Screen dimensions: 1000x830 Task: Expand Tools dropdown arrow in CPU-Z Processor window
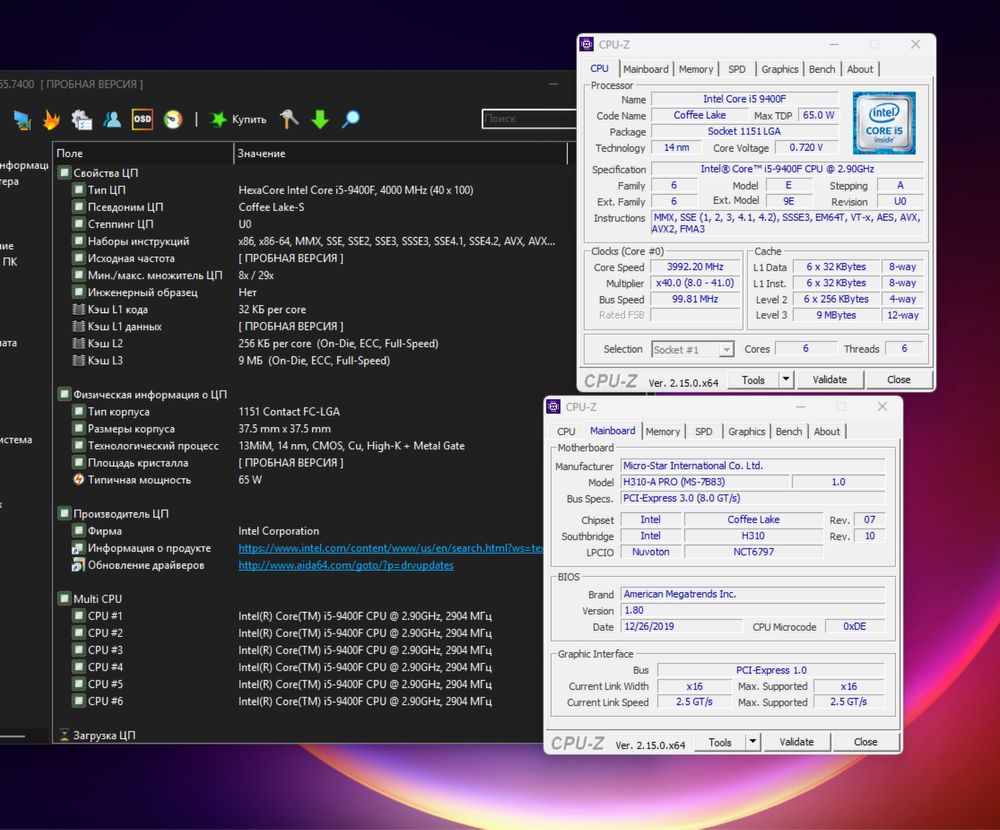[x=786, y=379]
